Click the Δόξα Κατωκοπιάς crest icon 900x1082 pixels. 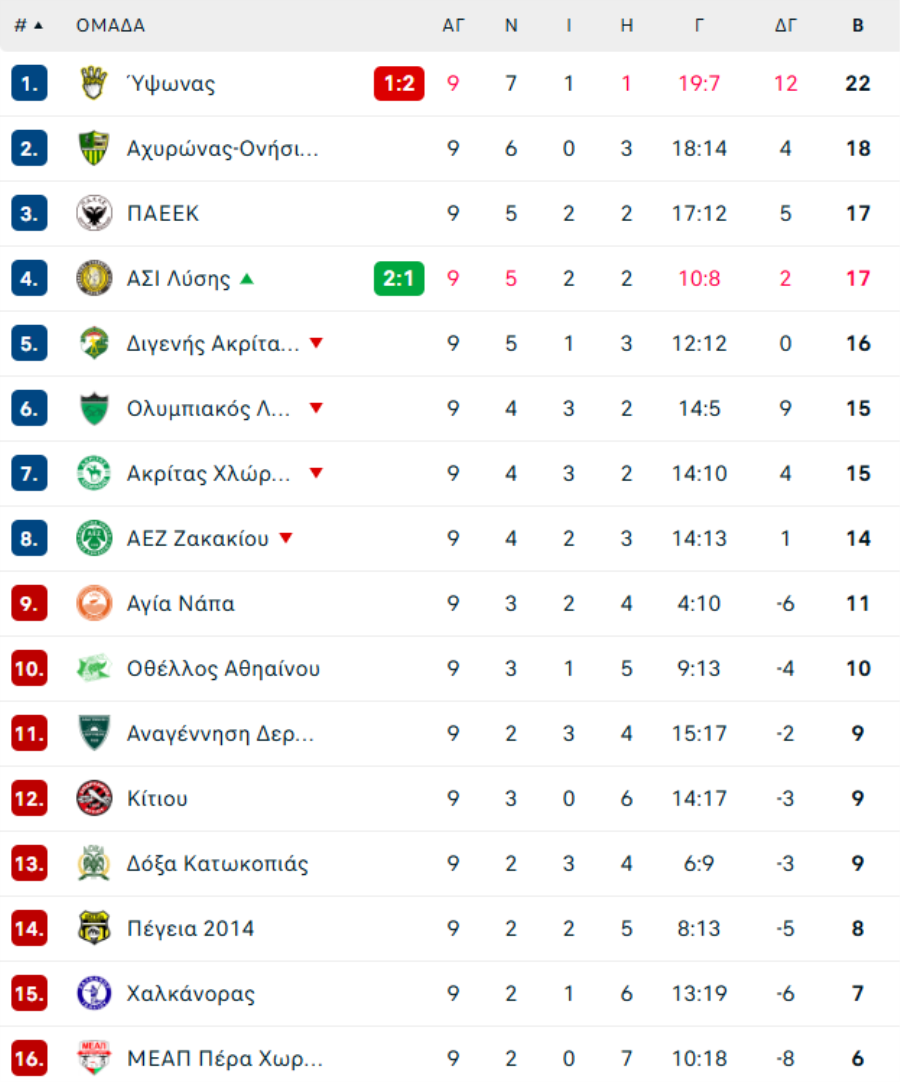point(94,863)
